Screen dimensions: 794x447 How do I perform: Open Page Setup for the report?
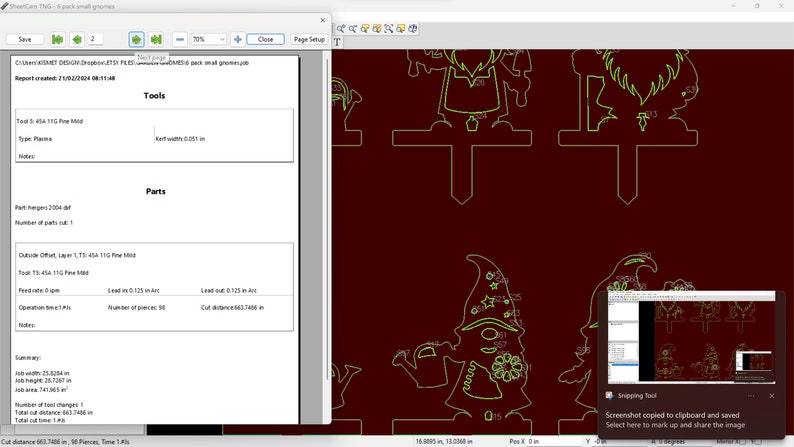[x=309, y=39]
